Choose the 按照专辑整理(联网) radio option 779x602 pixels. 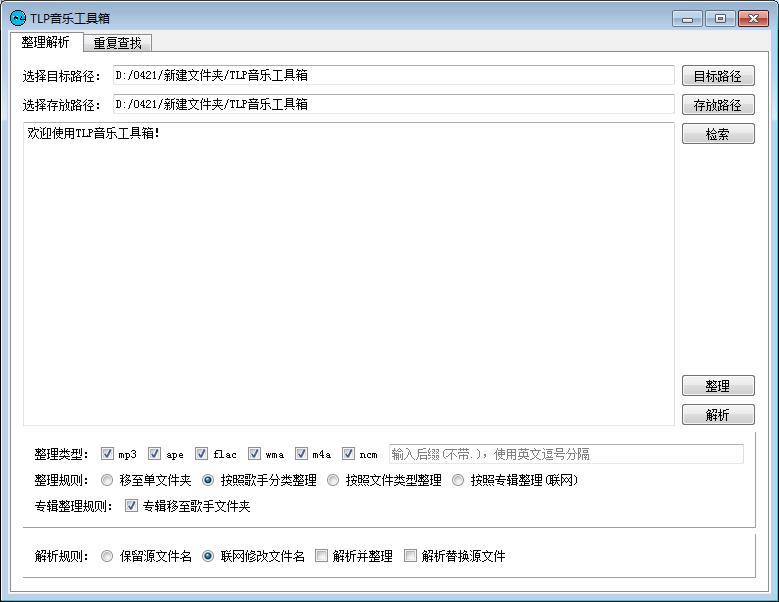[458, 480]
